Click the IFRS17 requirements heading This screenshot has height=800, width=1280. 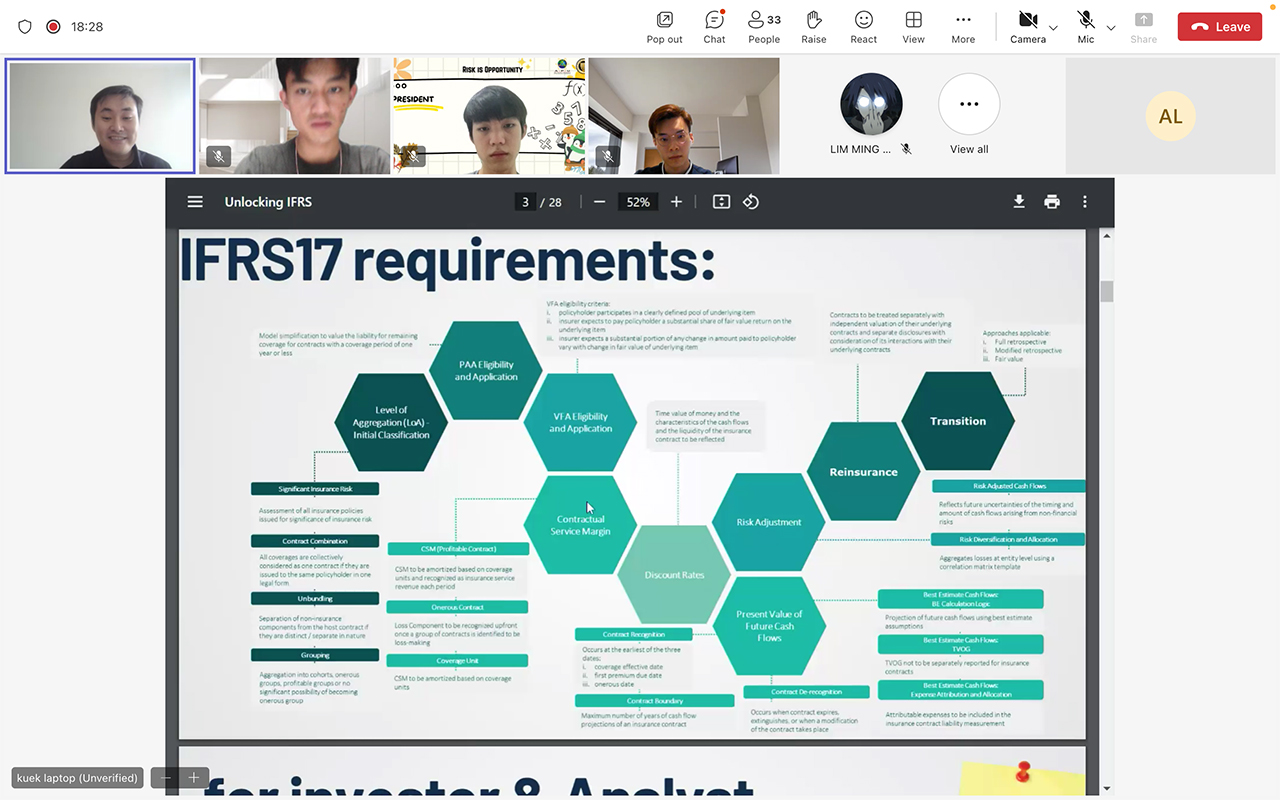[447, 260]
